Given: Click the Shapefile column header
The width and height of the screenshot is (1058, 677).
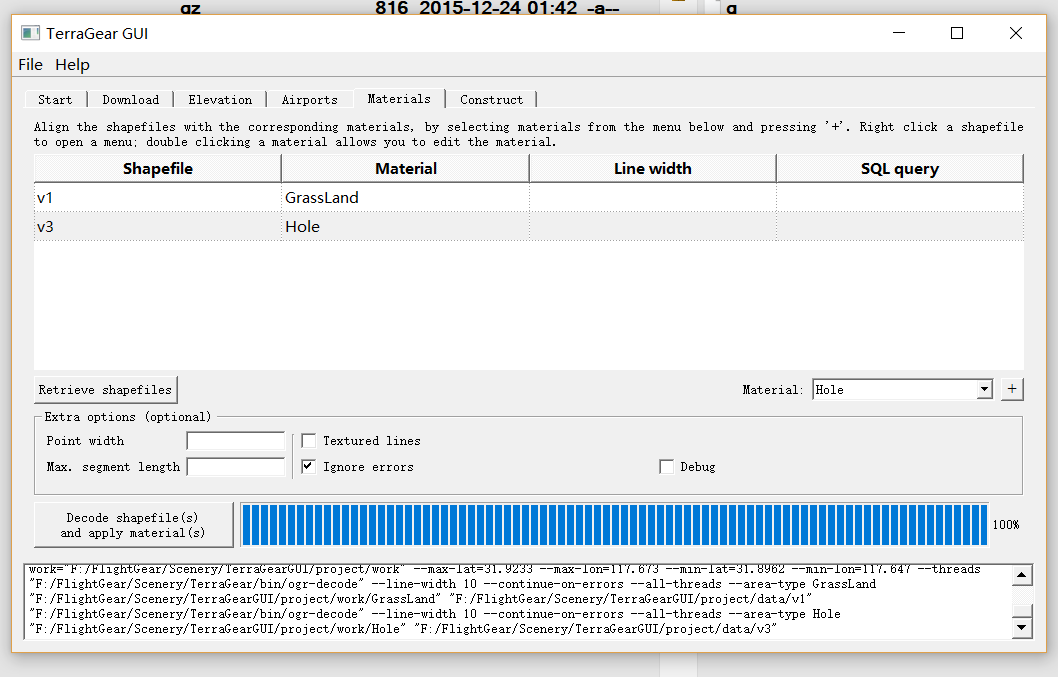Looking at the screenshot, I should [x=158, y=168].
